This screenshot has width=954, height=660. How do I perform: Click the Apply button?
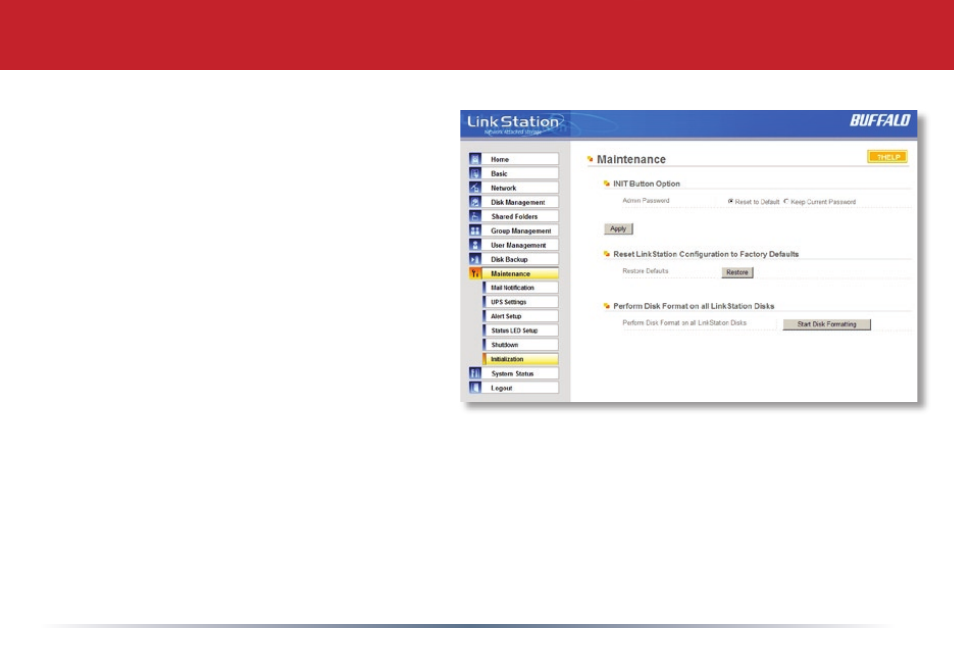pyautogui.click(x=618, y=229)
